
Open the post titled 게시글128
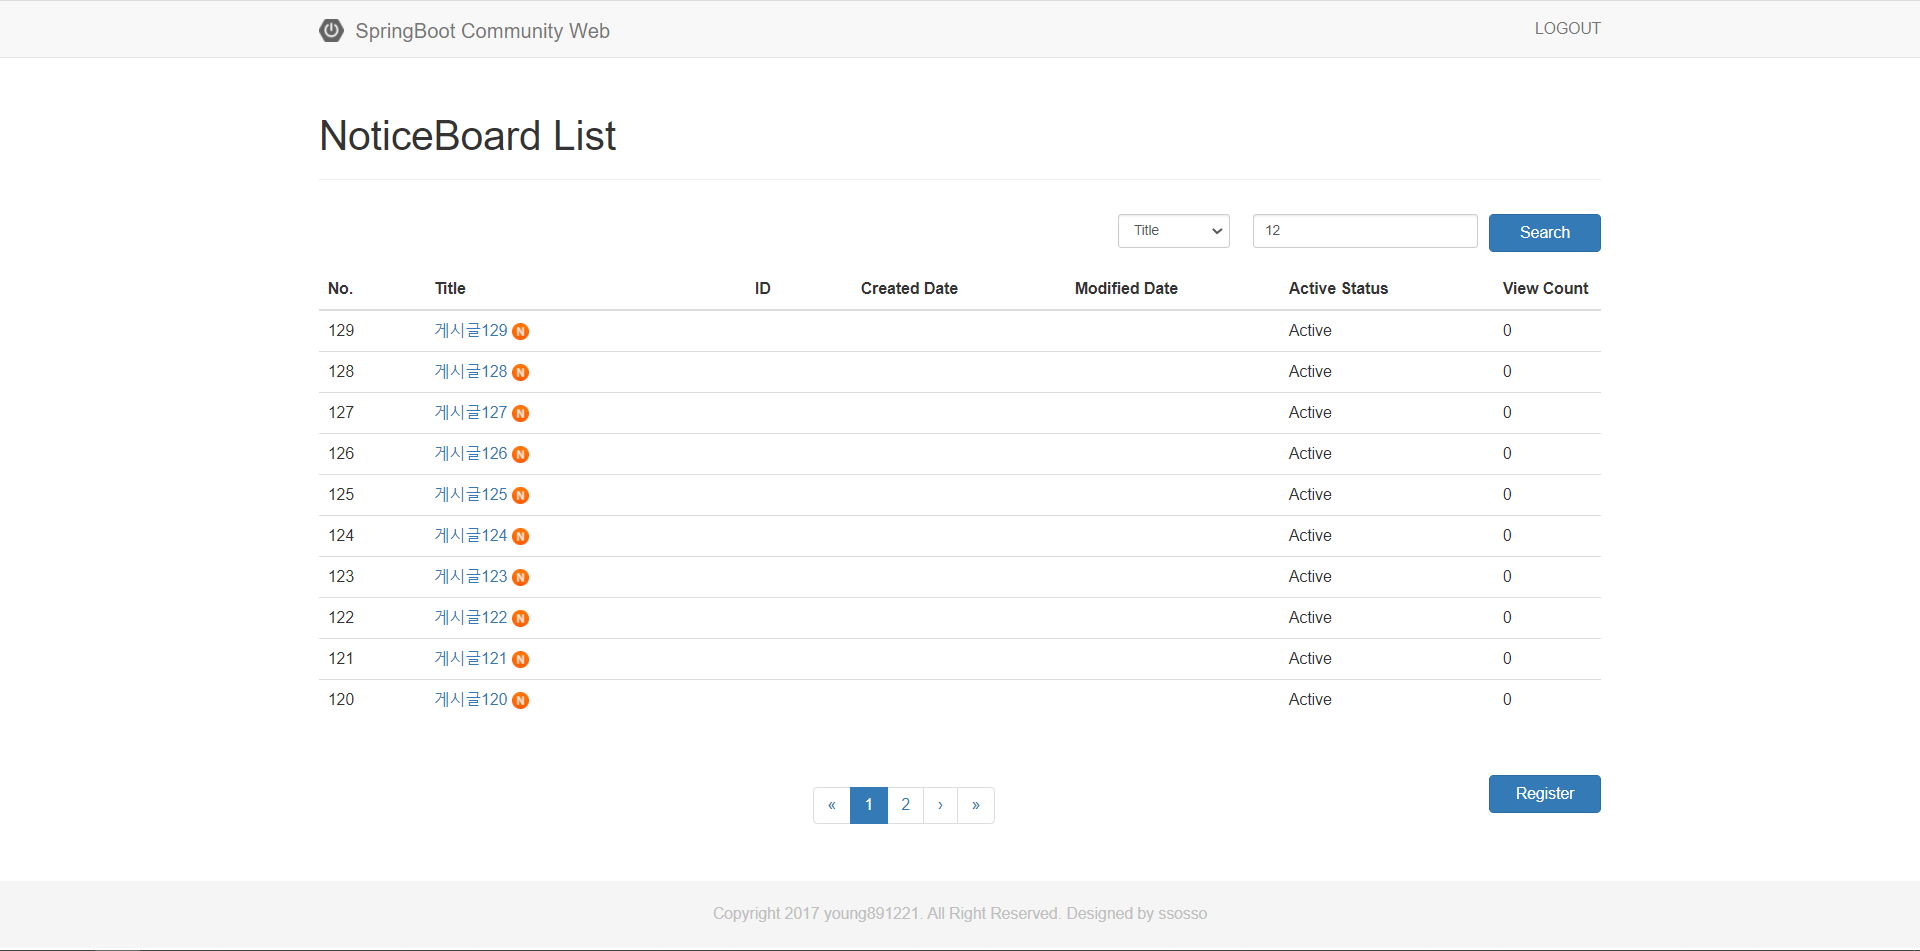tap(471, 372)
